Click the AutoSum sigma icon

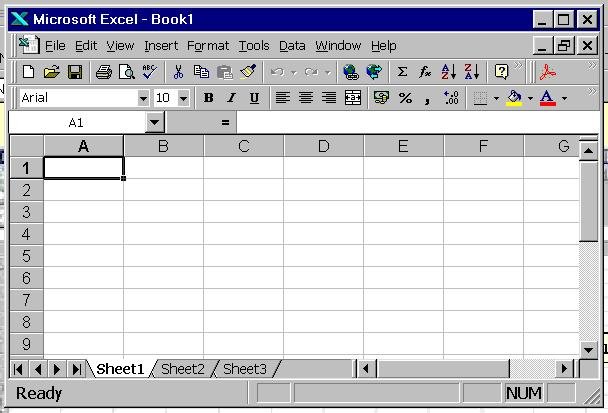[402, 72]
